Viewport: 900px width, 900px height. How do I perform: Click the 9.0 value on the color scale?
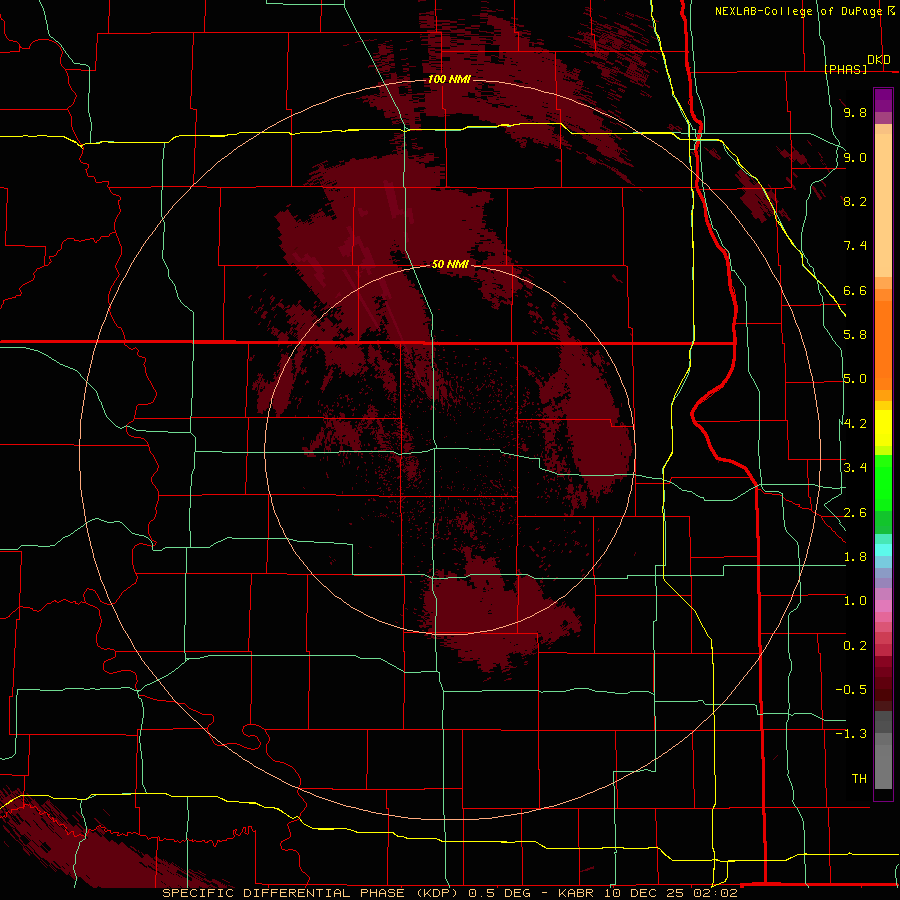point(855,157)
